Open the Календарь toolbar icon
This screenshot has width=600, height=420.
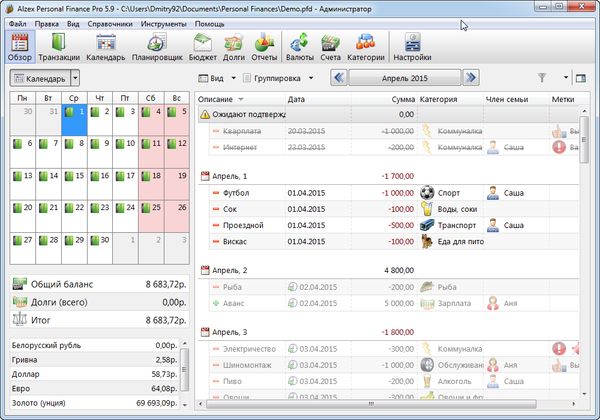pos(106,47)
